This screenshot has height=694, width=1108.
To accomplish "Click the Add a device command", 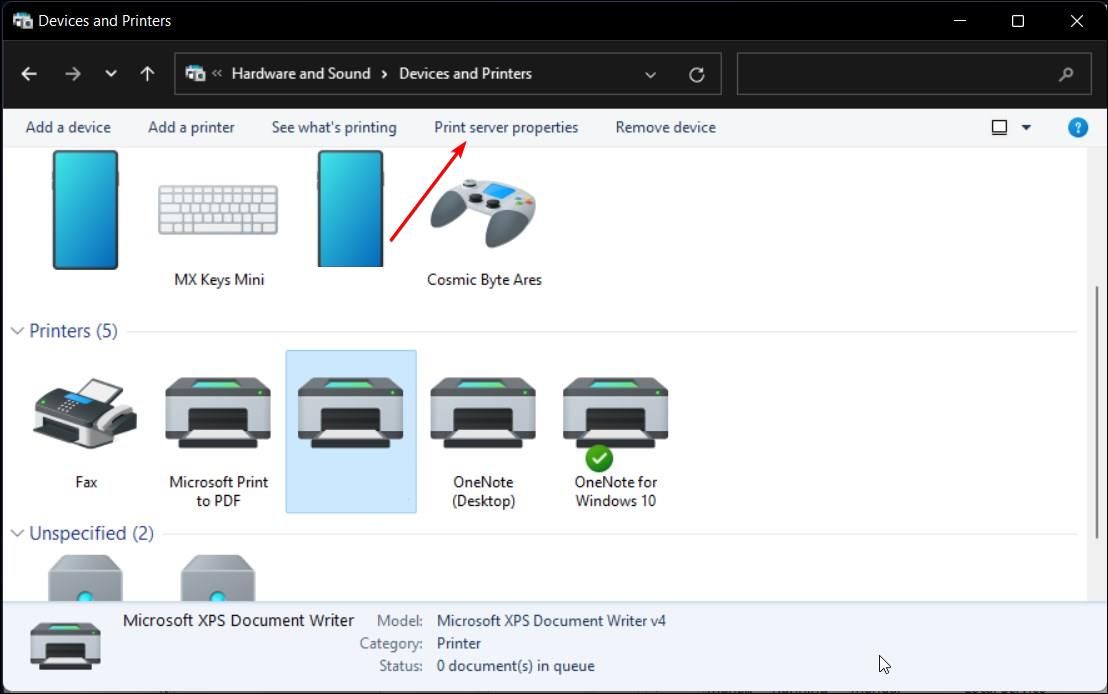I will [67, 127].
